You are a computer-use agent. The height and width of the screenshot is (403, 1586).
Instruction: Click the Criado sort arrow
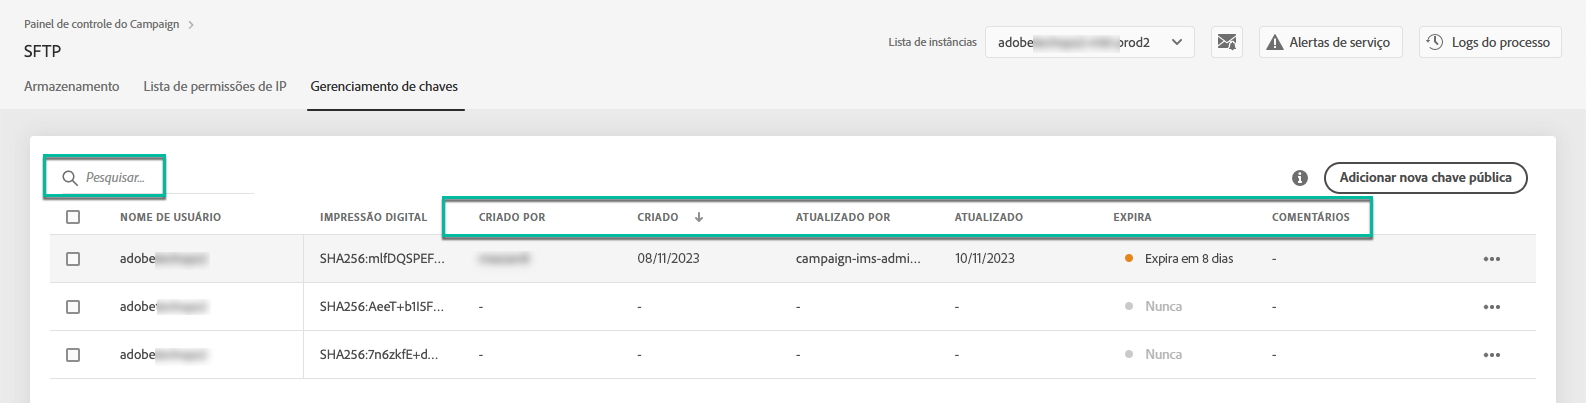pyautogui.click(x=699, y=217)
